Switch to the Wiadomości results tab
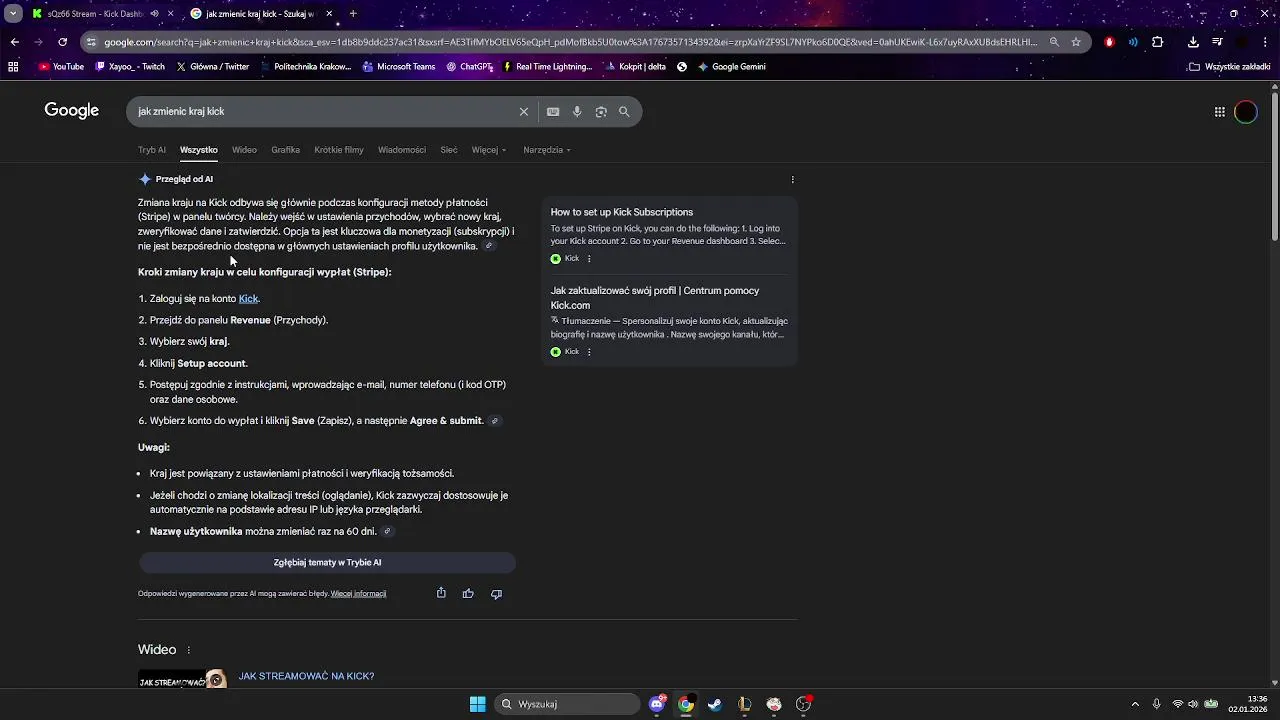Image resolution: width=1280 pixels, height=720 pixels. pyautogui.click(x=402, y=150)
